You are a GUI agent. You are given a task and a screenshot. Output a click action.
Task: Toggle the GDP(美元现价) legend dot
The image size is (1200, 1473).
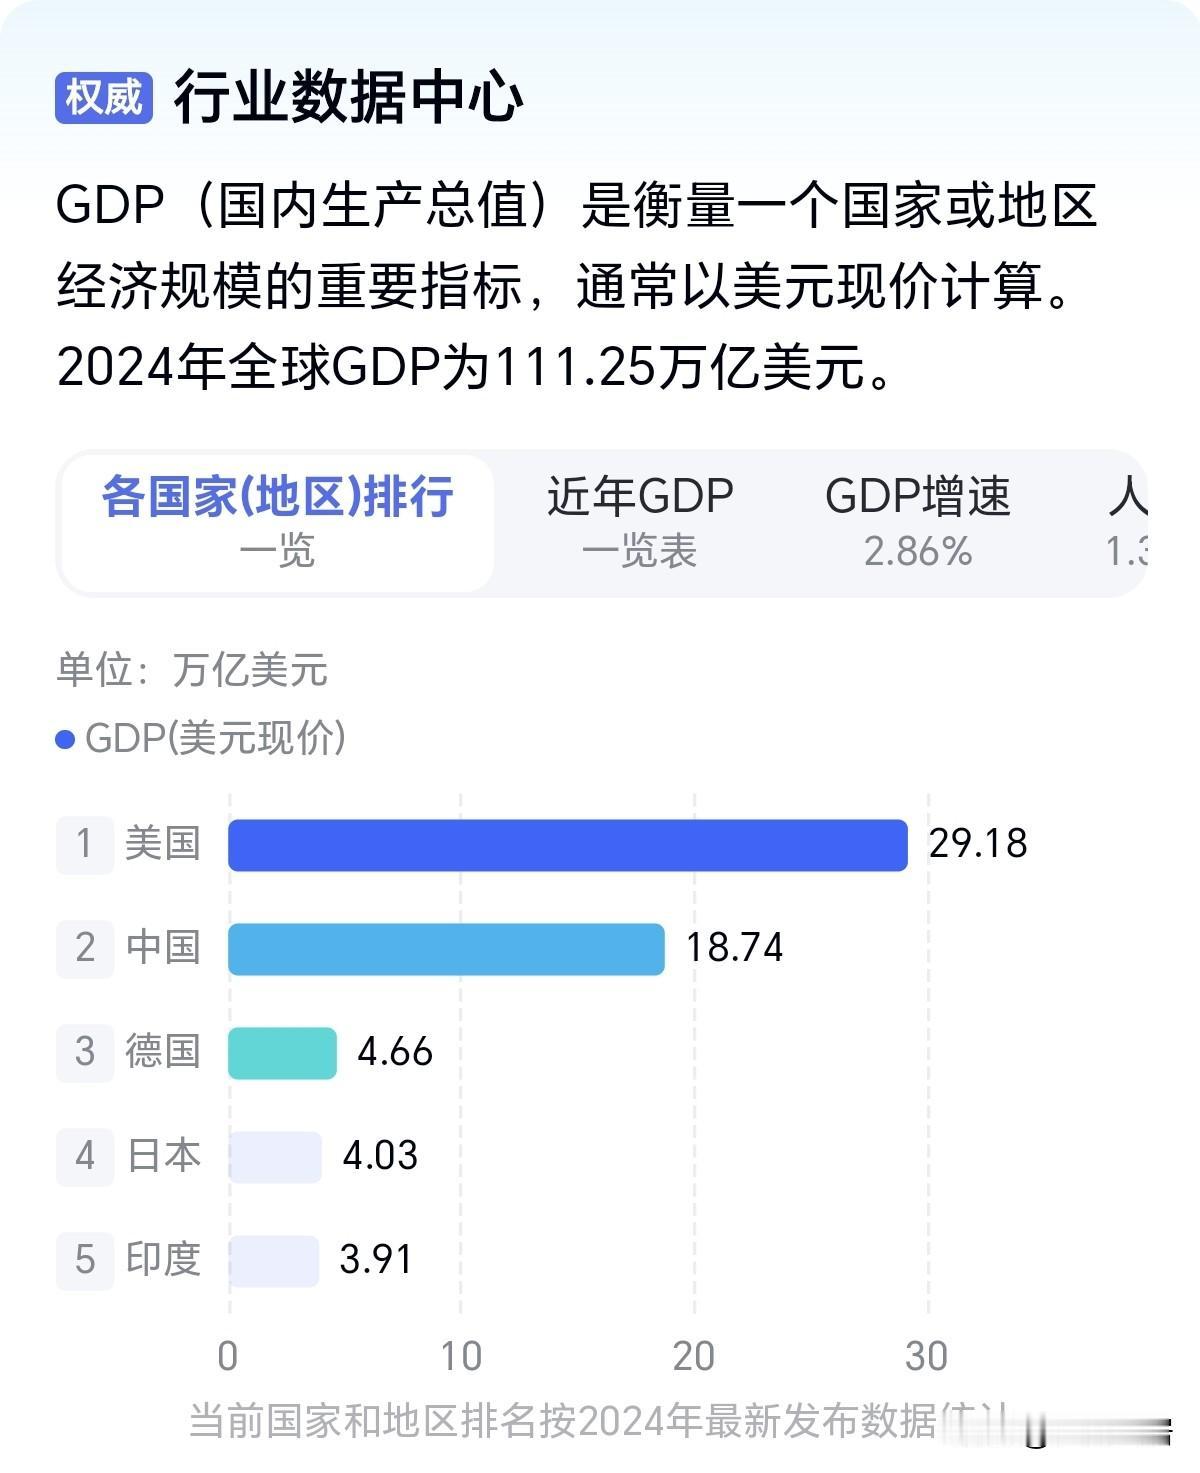coord(65,740)
